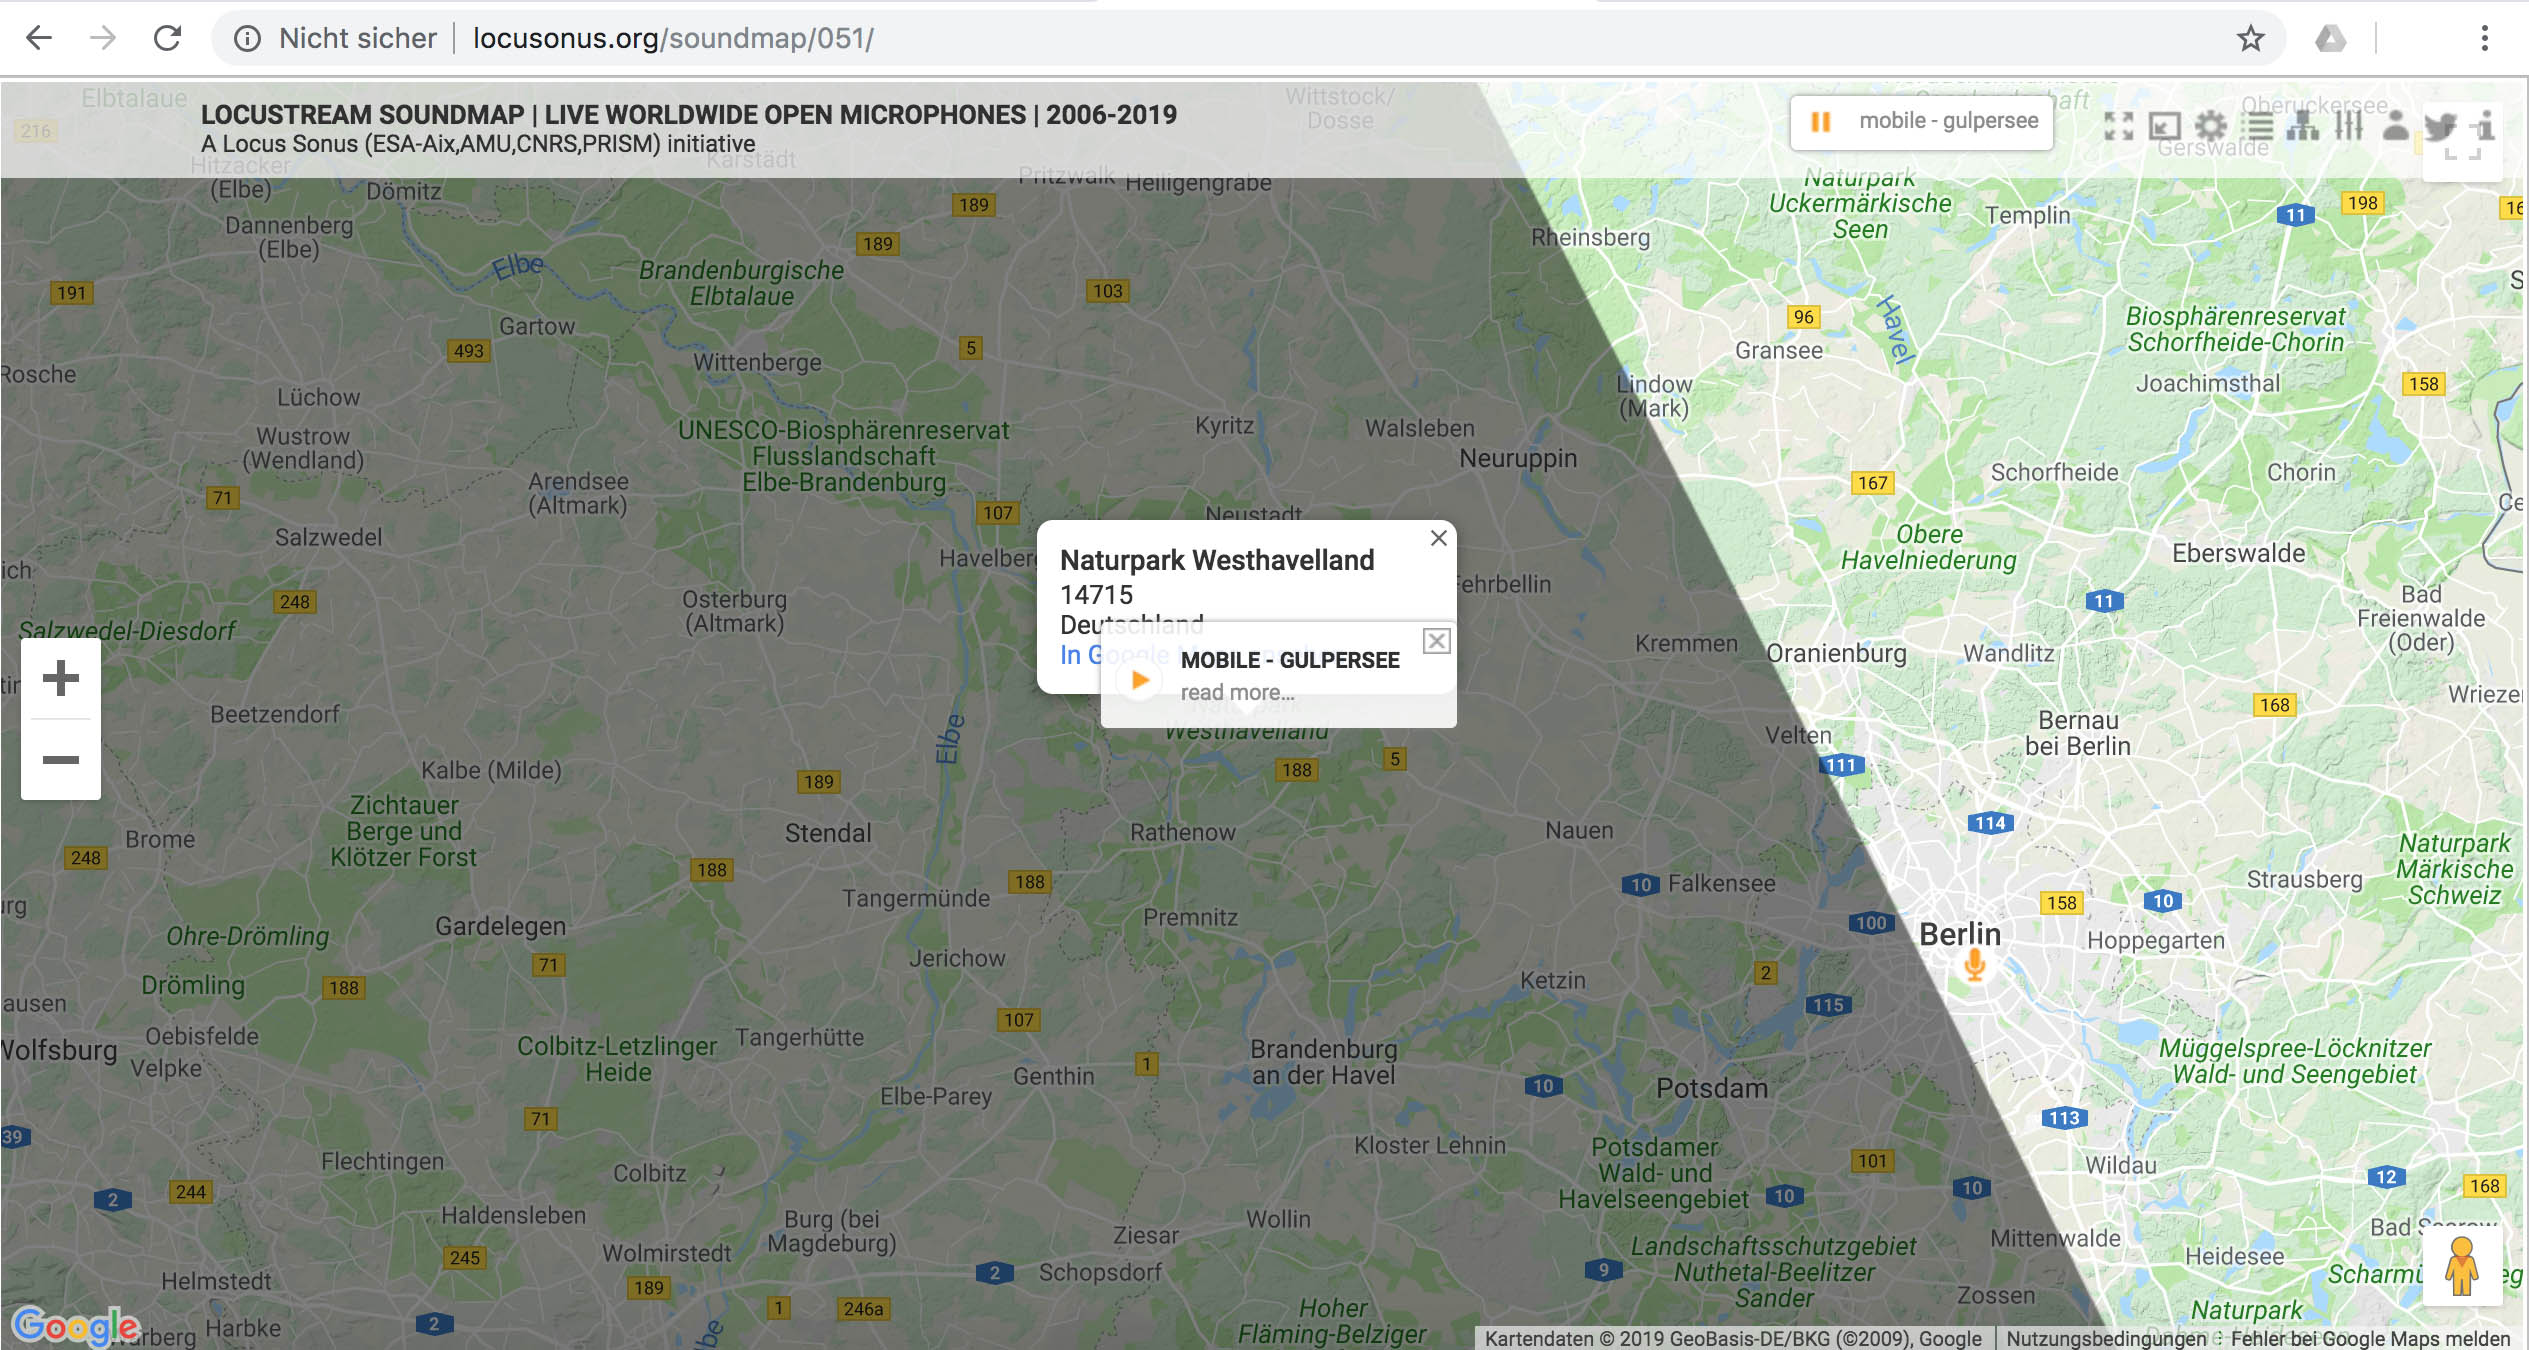The height and width of the screenshot is (1350, 2529).
Task: Click the LOCUSTREAM SOUNDMAP header title
Action: (689, 115)
